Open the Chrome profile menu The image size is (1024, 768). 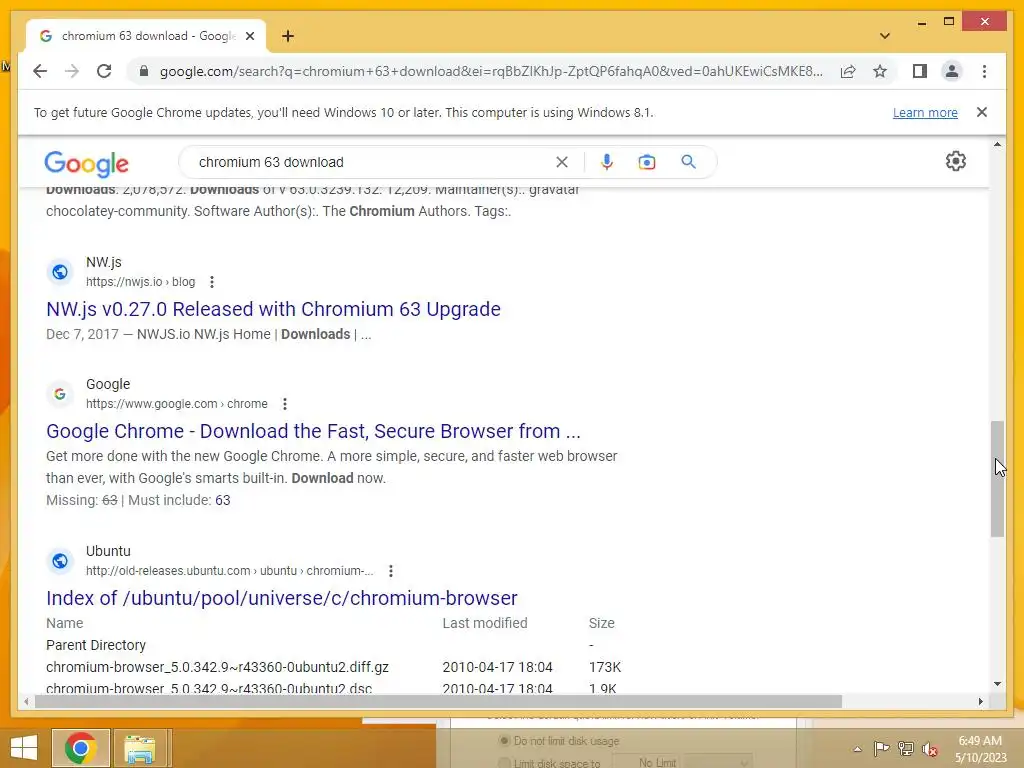pyautogui.click(x=952, y=71)
